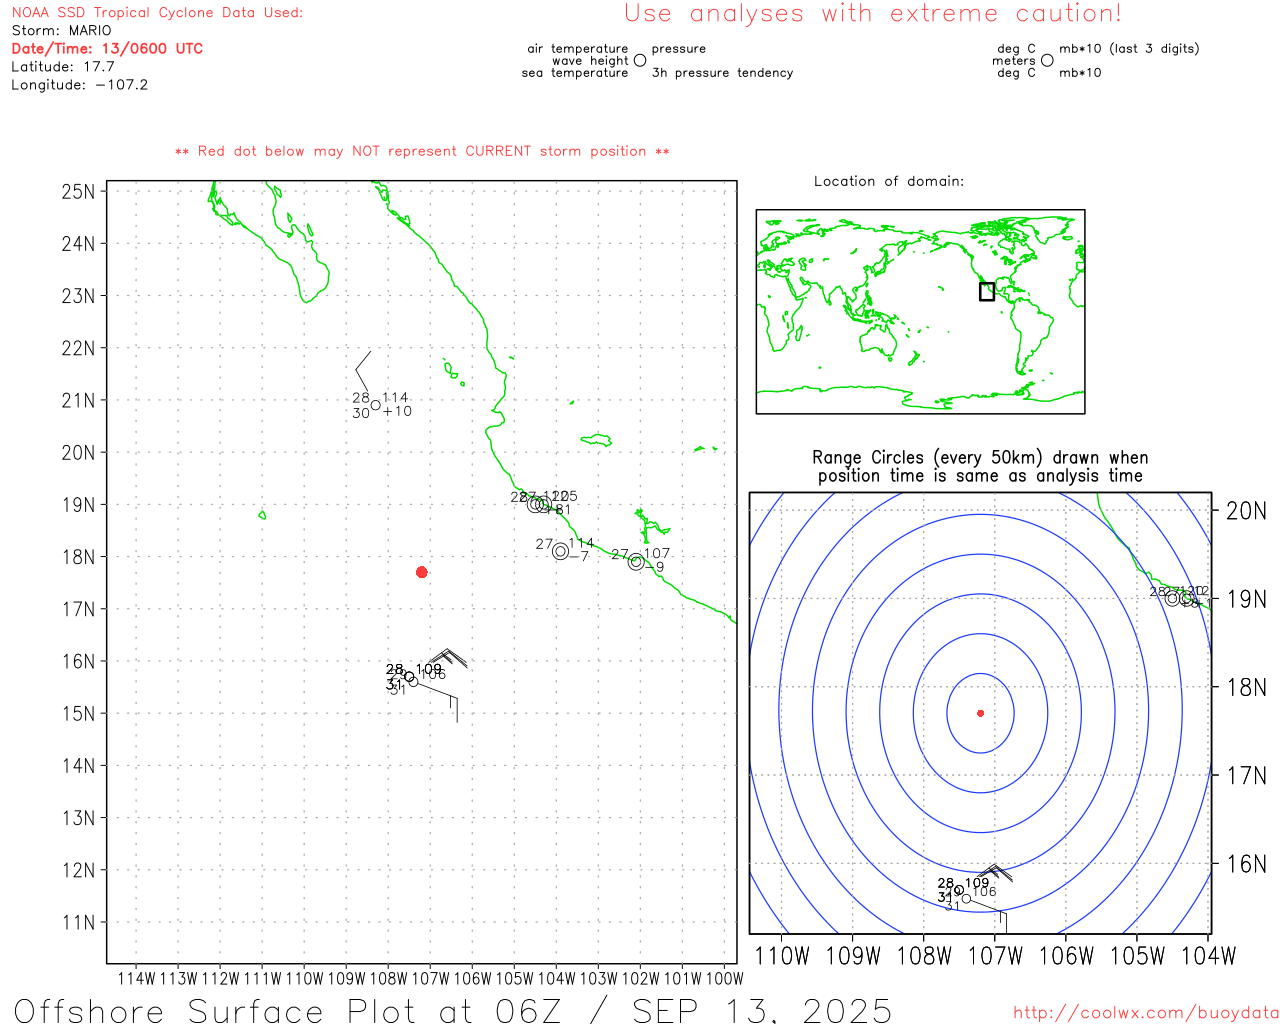The image size is (1280, 1024).
Task: Click the left legend station circle symbol
Action: click(x=640, y=60)
